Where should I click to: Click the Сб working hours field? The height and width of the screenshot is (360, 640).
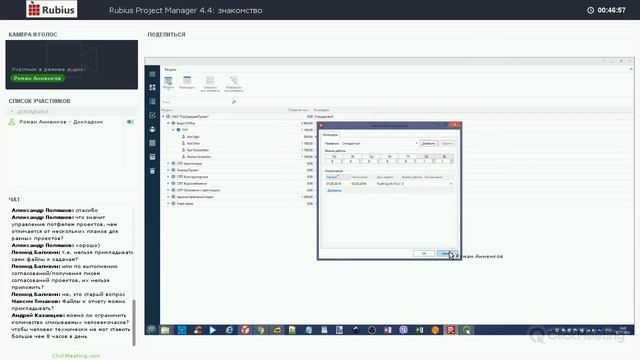[426, 161]
